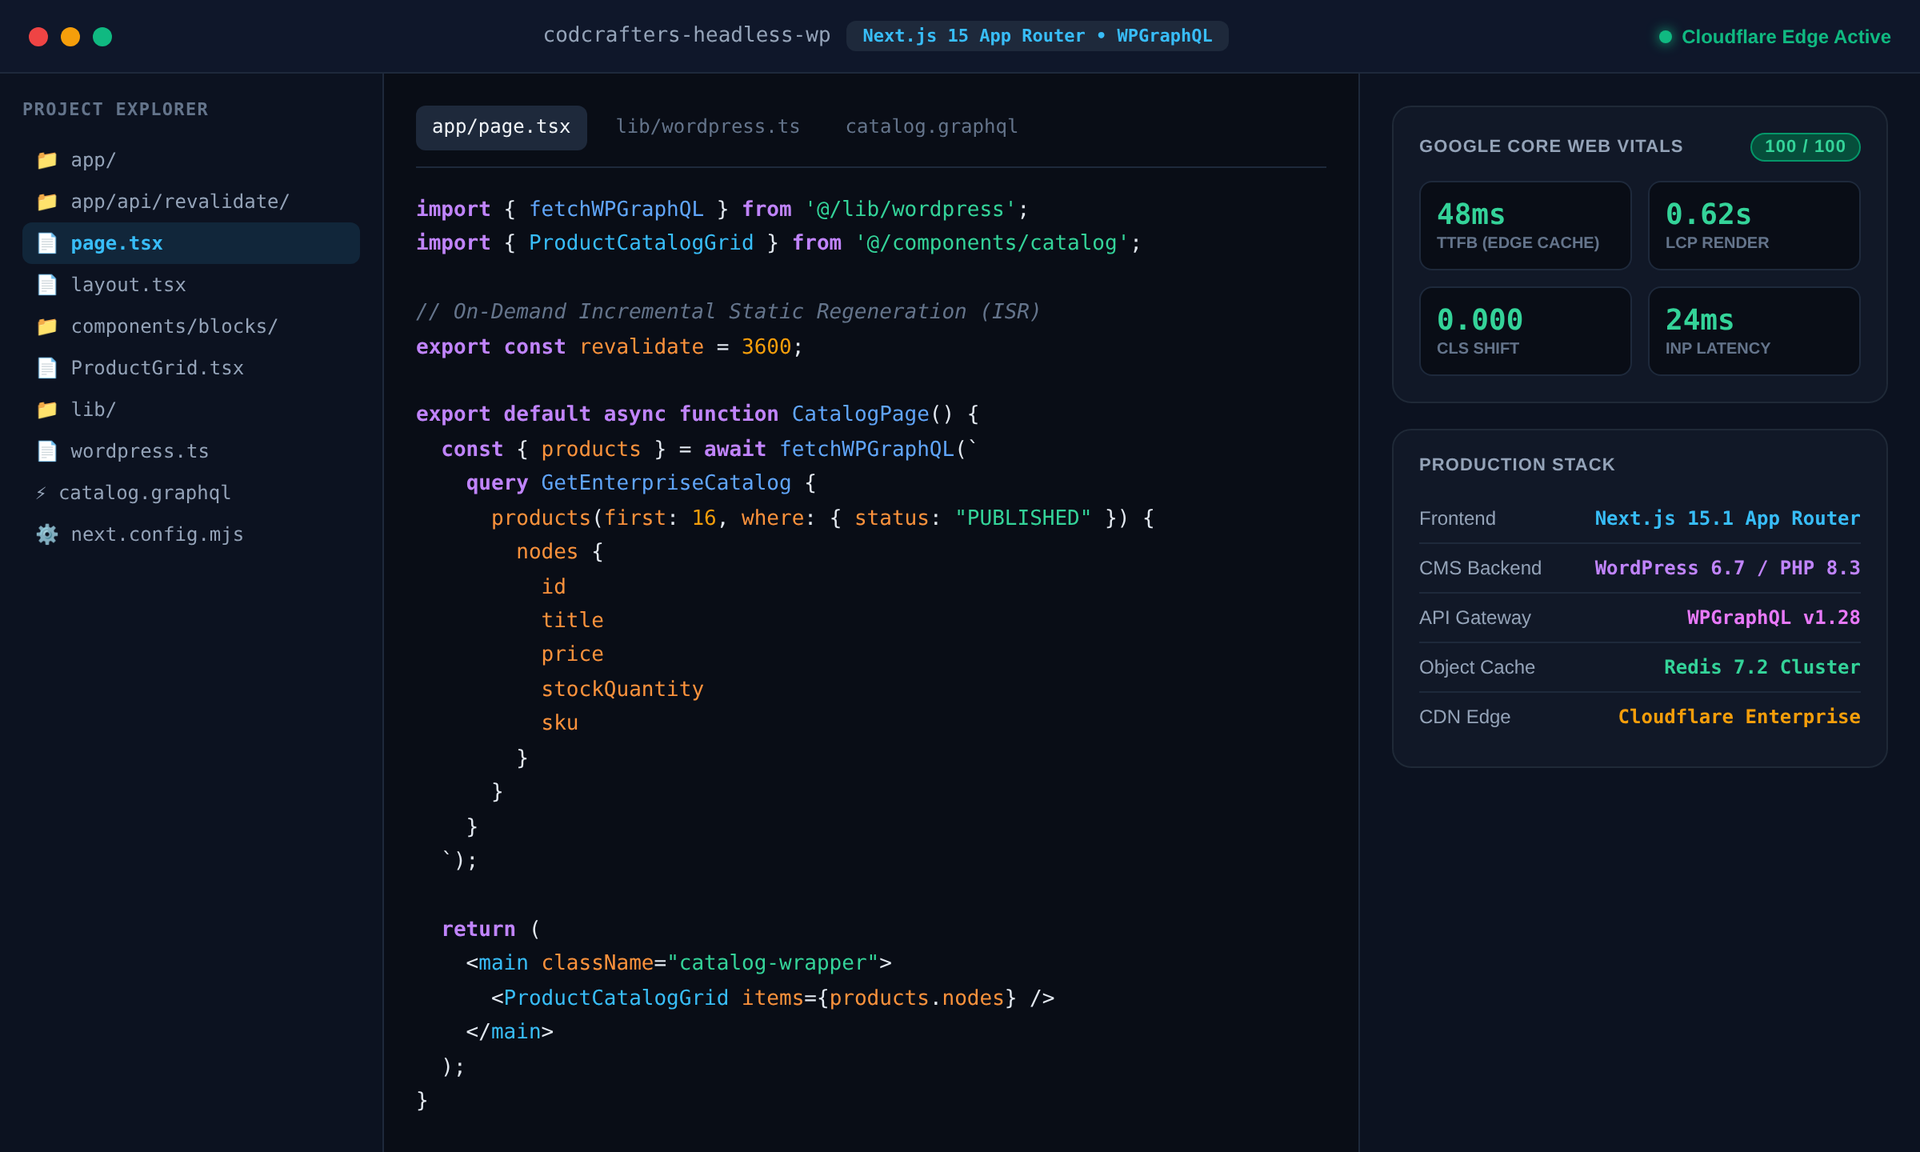Viewport: 1920px width, 1152px height.
Task: Click the '@/components/catalog' import path
Action: pos(992,243)
